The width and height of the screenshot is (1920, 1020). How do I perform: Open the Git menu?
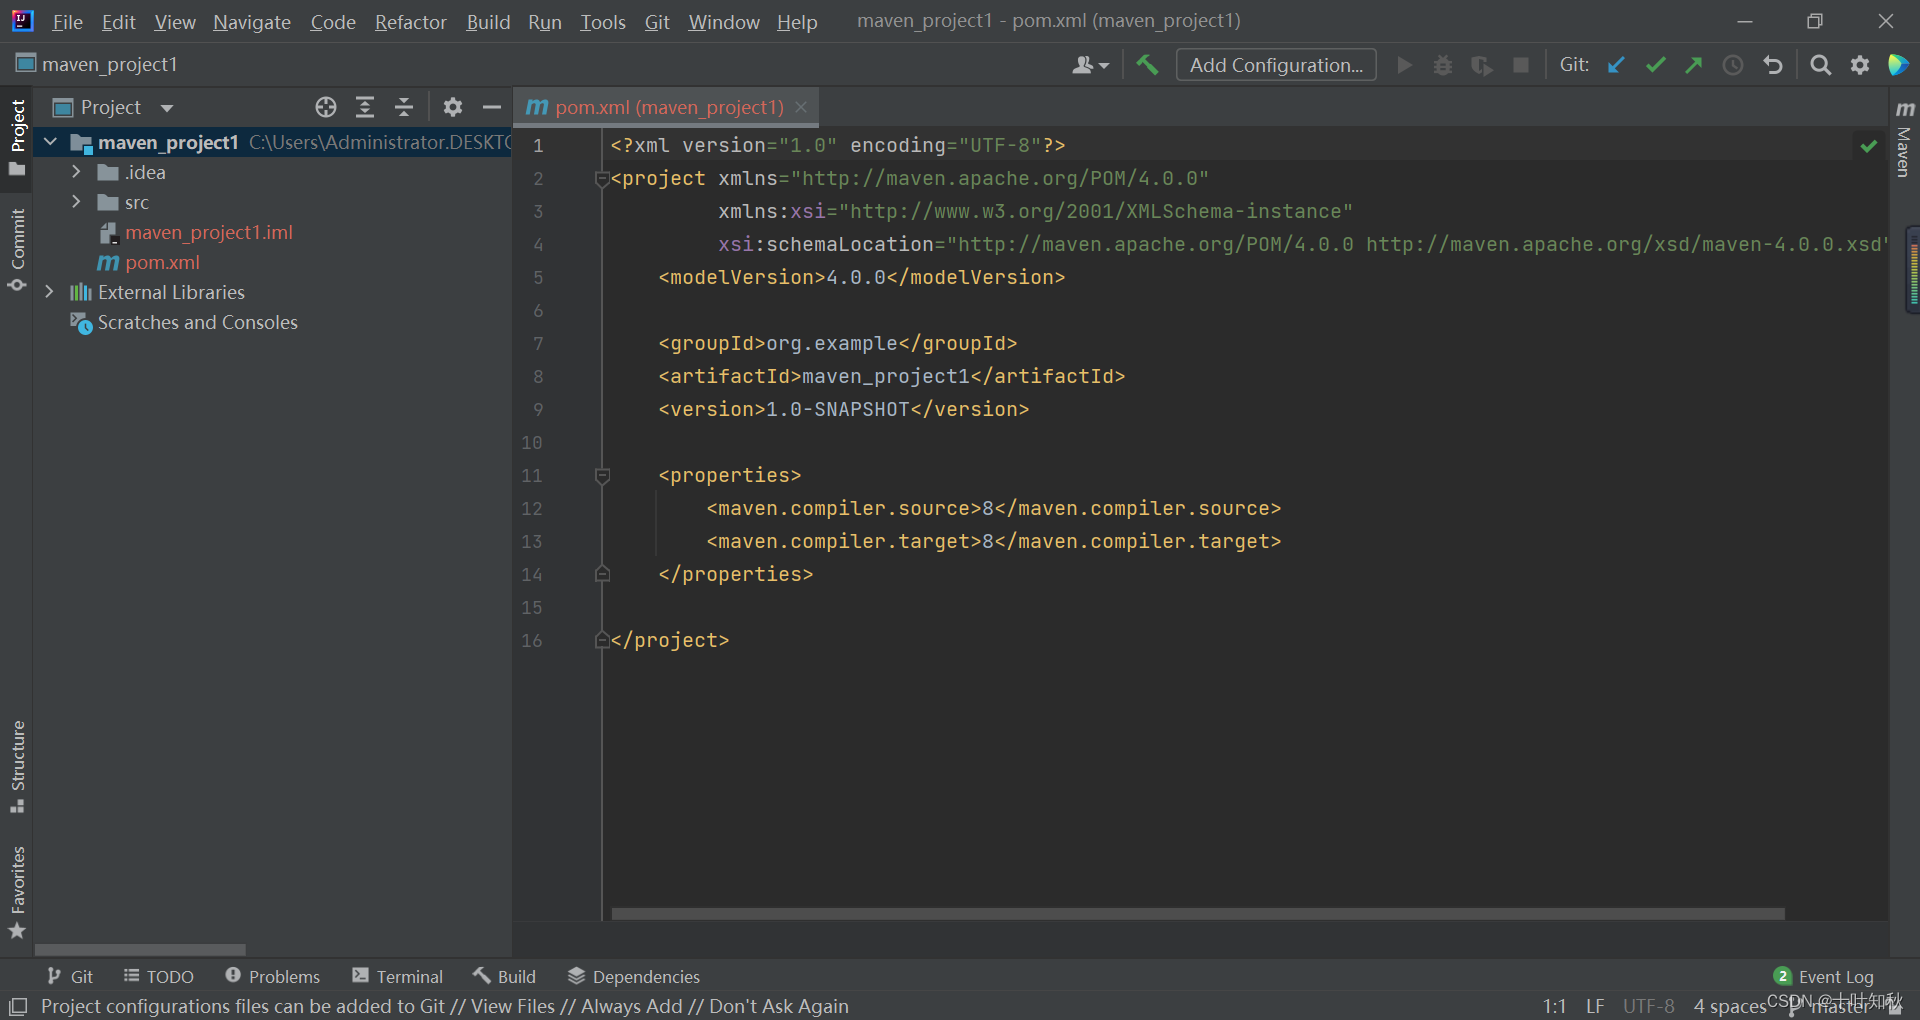click(x=657, y=22)
